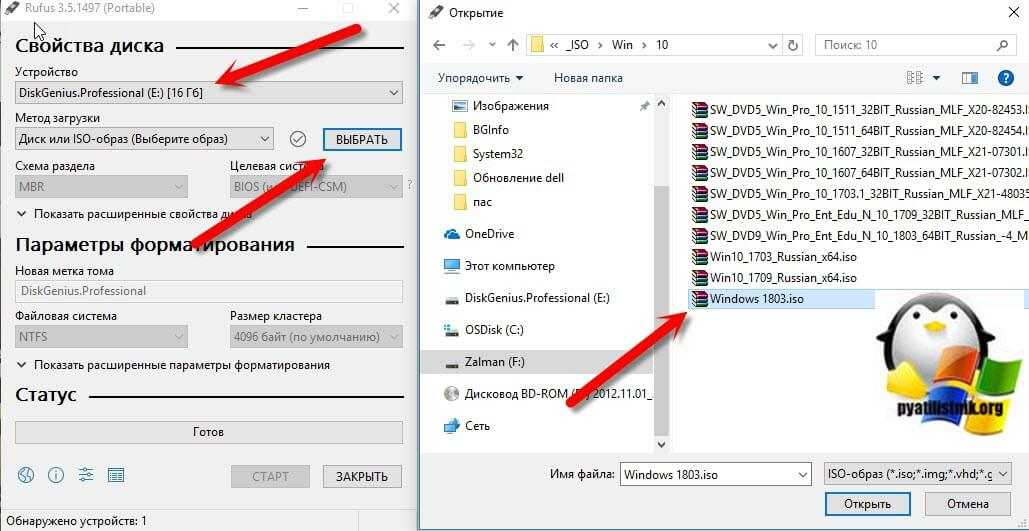Open the Устройство device dropdown
Screen dimensions: 1029x531
click(209, 93)
